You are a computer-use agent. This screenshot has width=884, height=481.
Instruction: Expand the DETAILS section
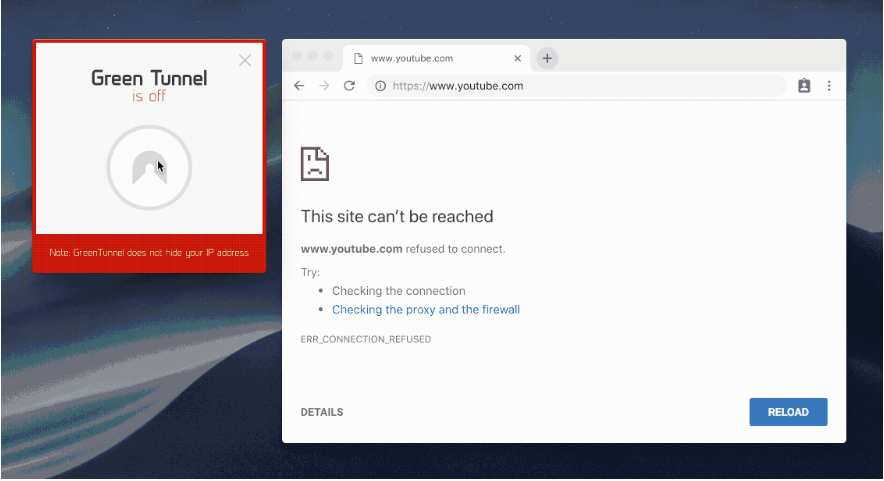click(x=322, y=412)
